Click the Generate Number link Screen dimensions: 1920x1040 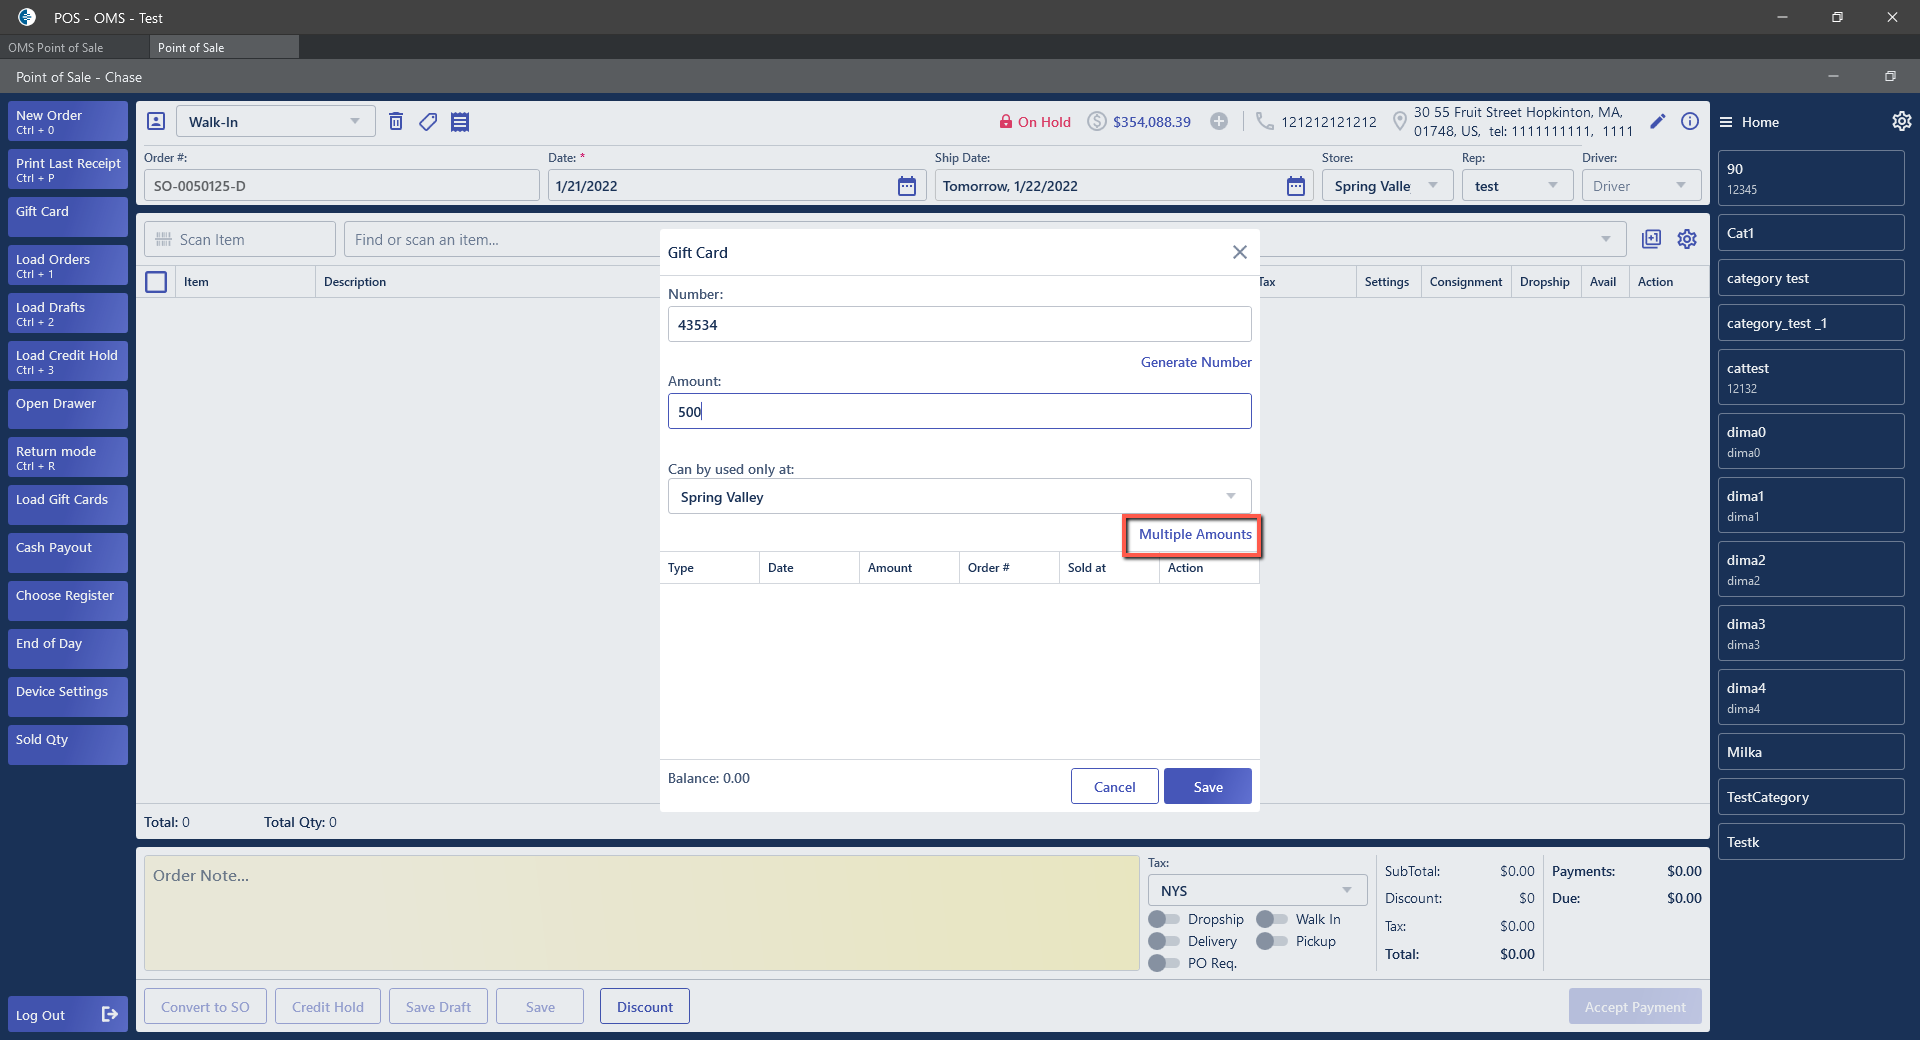coord(1196,362)
